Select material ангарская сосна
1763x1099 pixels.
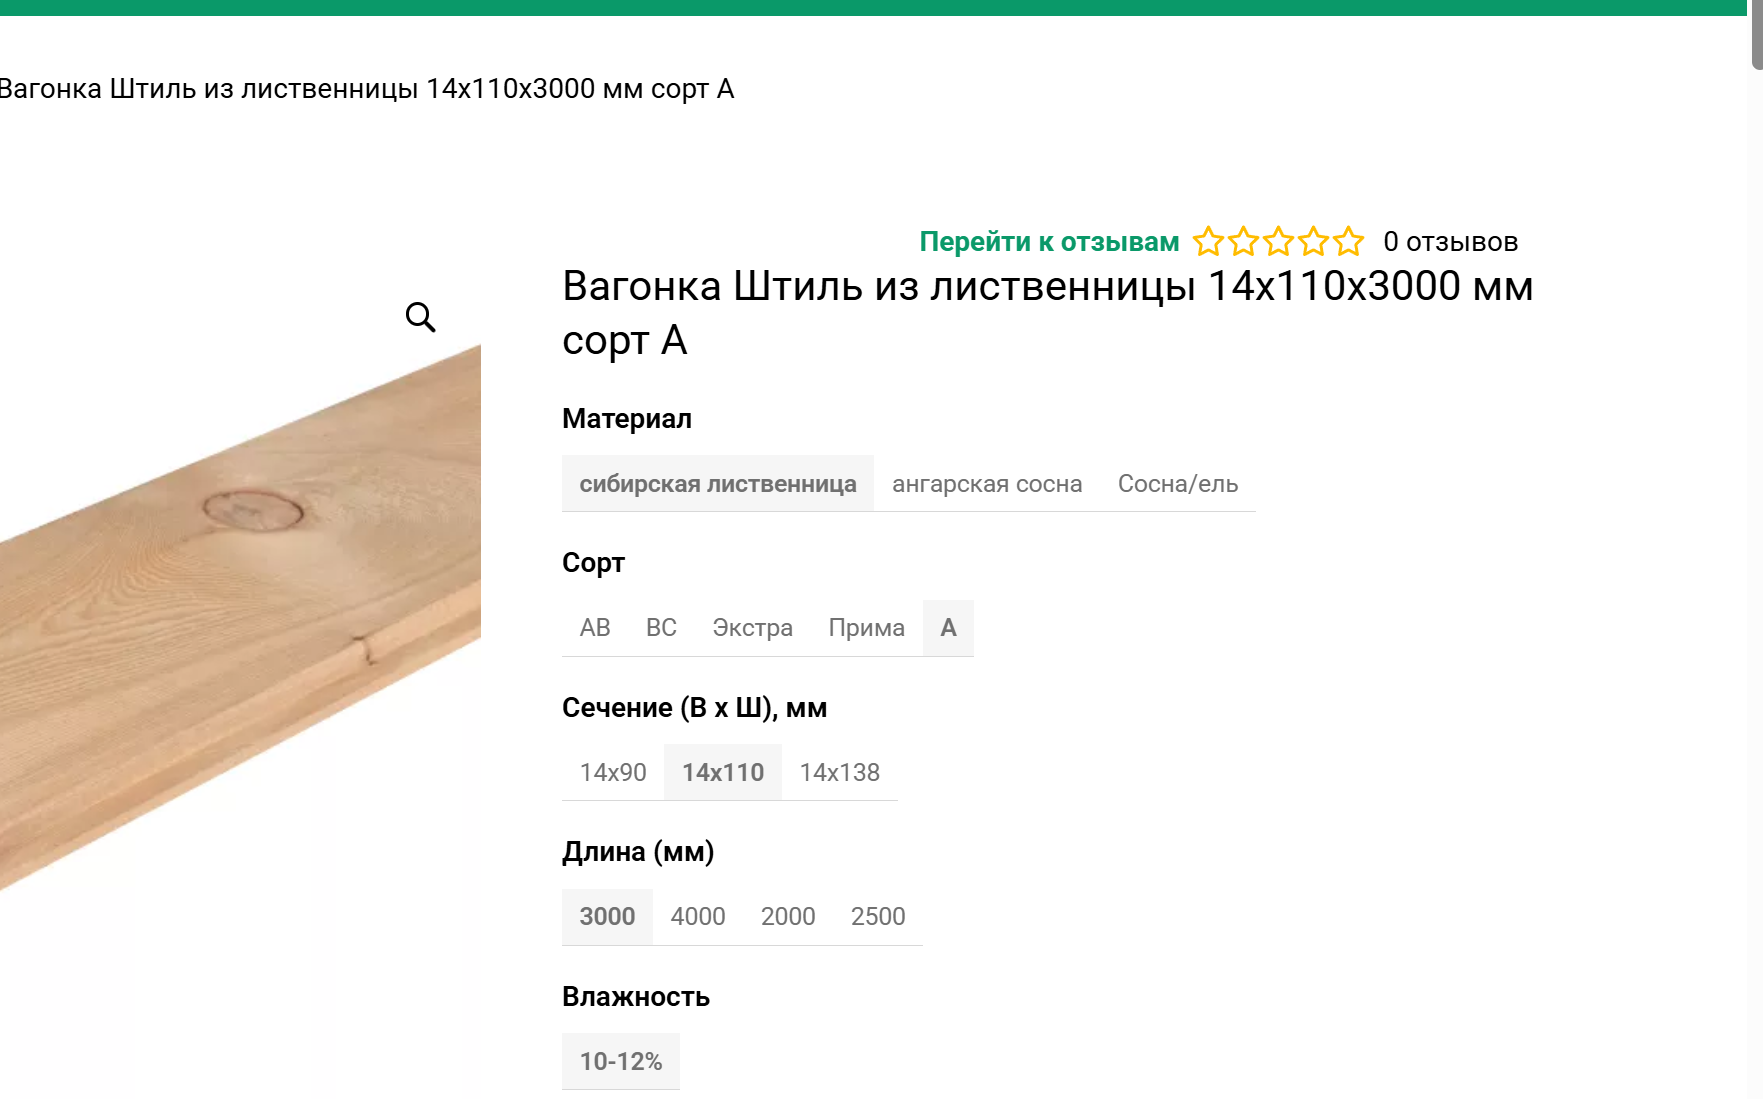click(x=987, y=483)
